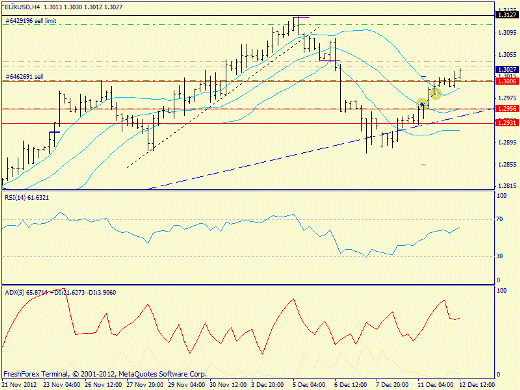
Task: Select the 'ADX(5) 65.8714' indicator label
Action: pos(26,293)
